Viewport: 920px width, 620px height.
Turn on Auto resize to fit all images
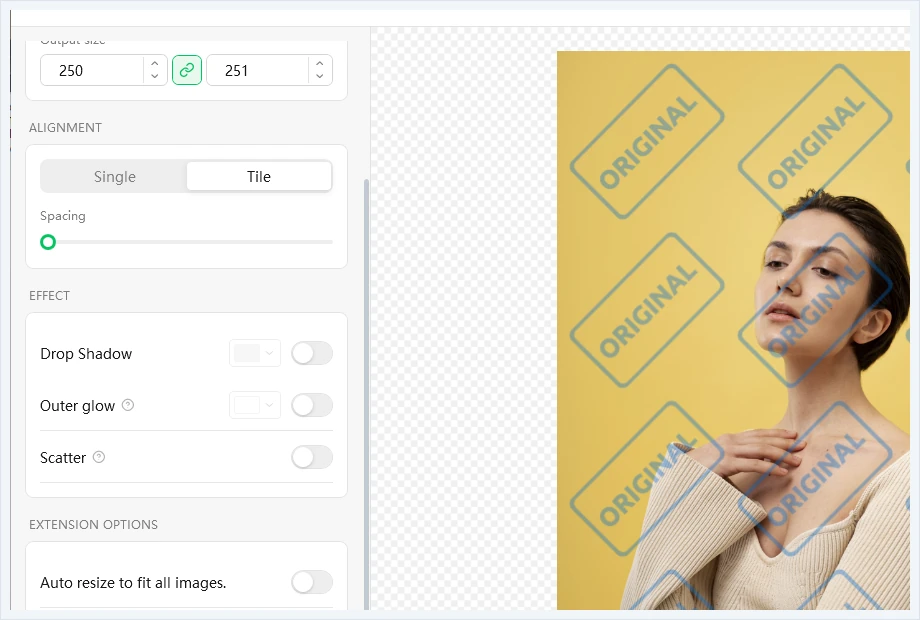(x=312, y=582)
